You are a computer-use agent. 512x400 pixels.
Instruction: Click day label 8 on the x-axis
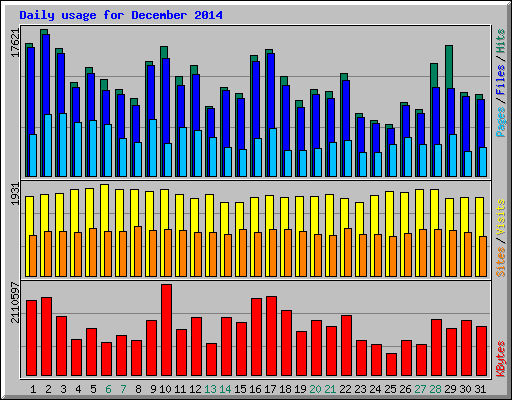138,389
